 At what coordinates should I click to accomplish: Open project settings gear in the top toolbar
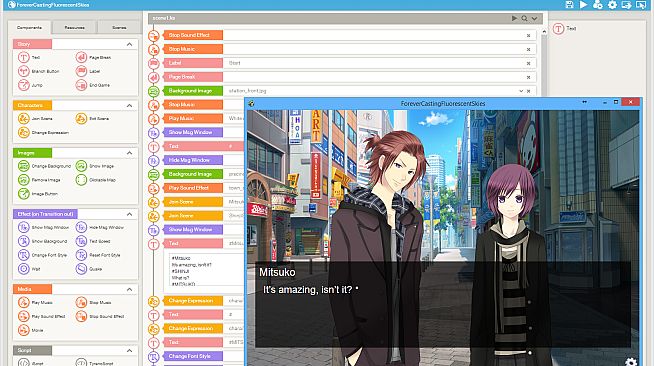click(612, 5)
